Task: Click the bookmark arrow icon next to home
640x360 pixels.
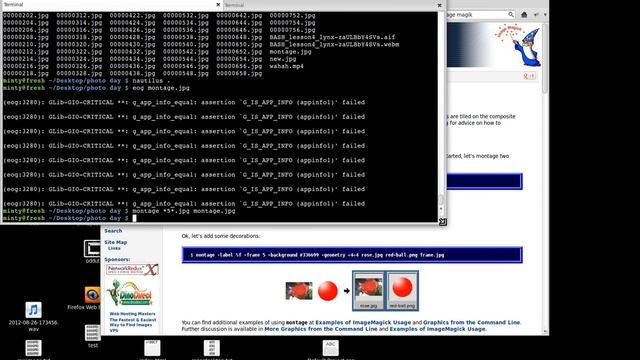Action: 536,15
